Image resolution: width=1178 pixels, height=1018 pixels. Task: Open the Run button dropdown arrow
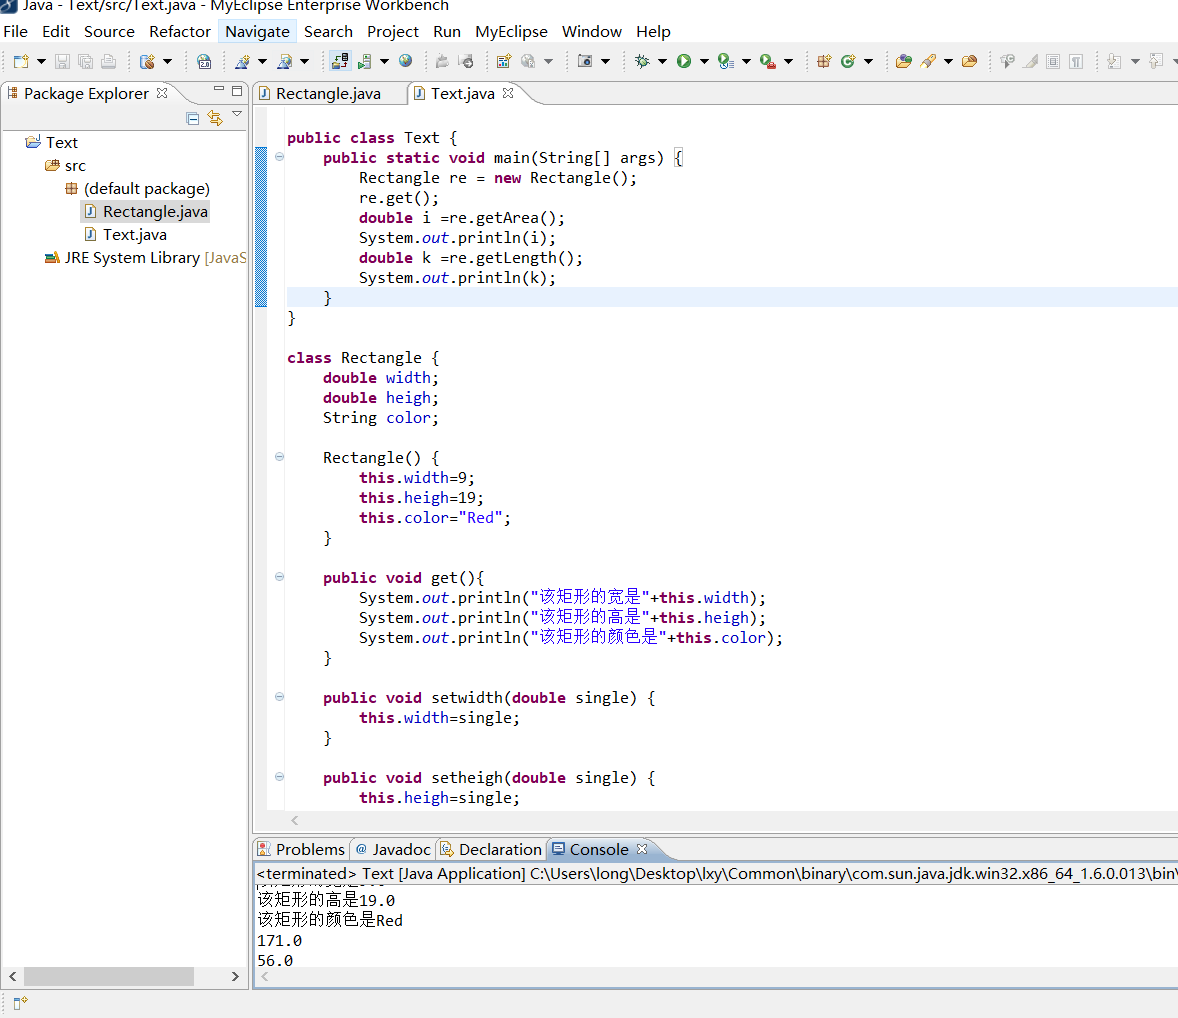pyautogui.click(x=704, y=61)
